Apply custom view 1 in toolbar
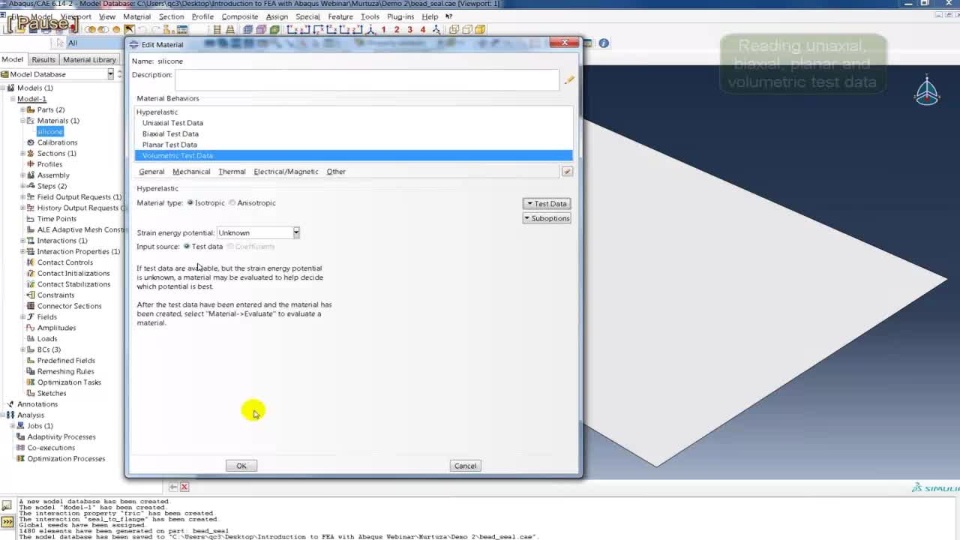 point(384,29)
